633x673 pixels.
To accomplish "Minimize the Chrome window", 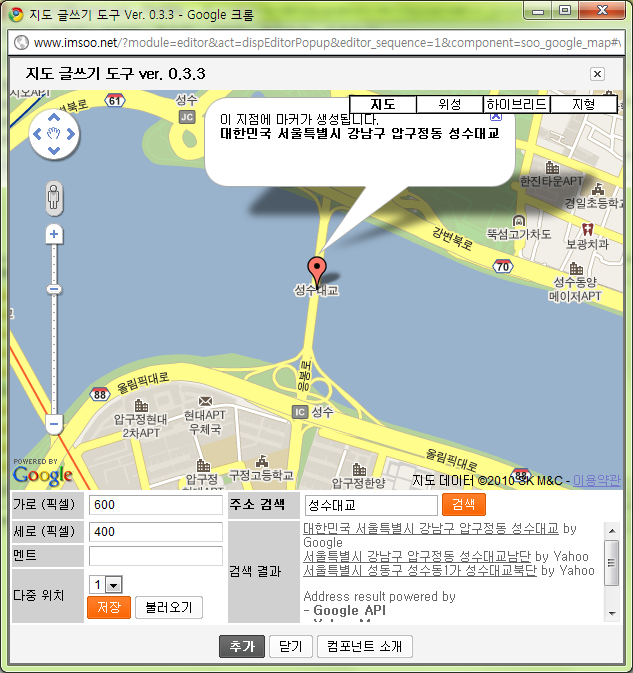I will pyautogui.click(x=538, y=10).
